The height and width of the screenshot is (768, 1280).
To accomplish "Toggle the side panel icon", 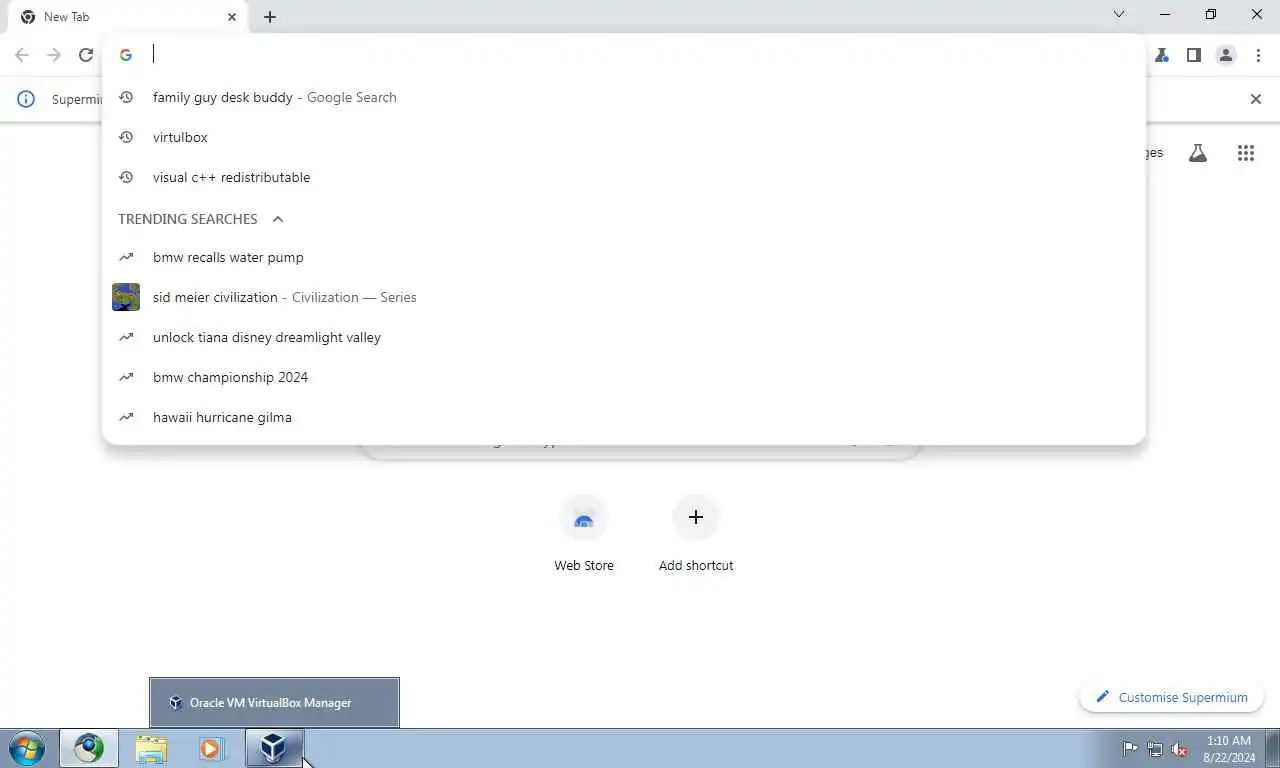I will [1194, 55].
